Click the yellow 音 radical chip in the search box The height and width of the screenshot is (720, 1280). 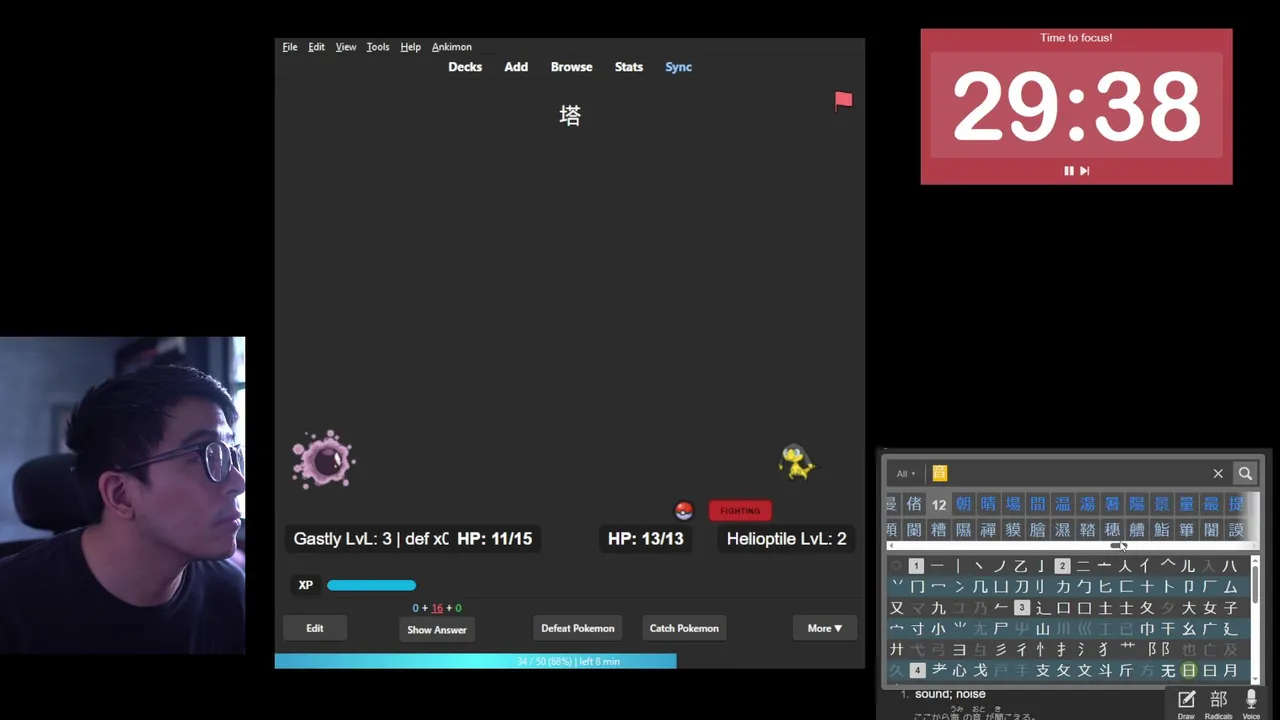[x=939, y=473]
